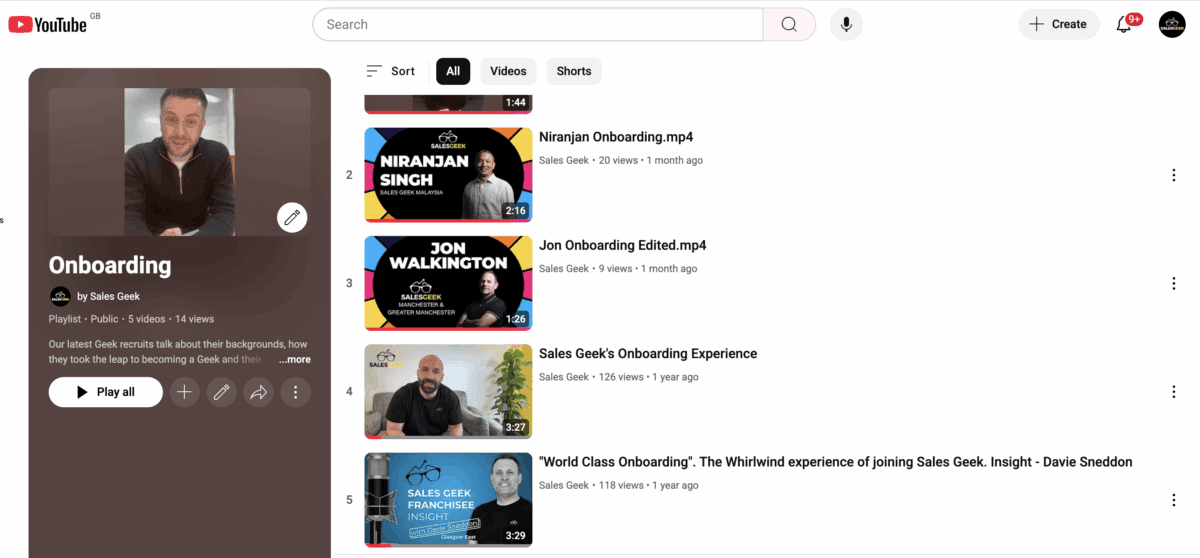Open more options for the Onboarding playlist
This screenshot has height=558, width=1200.
pyautogui.click(x=295, y=392)
